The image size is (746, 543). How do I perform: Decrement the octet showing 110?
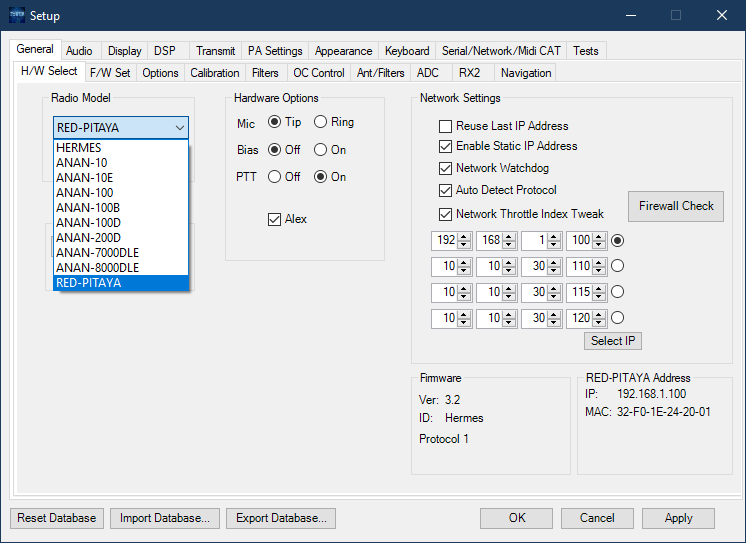point(599,270)
